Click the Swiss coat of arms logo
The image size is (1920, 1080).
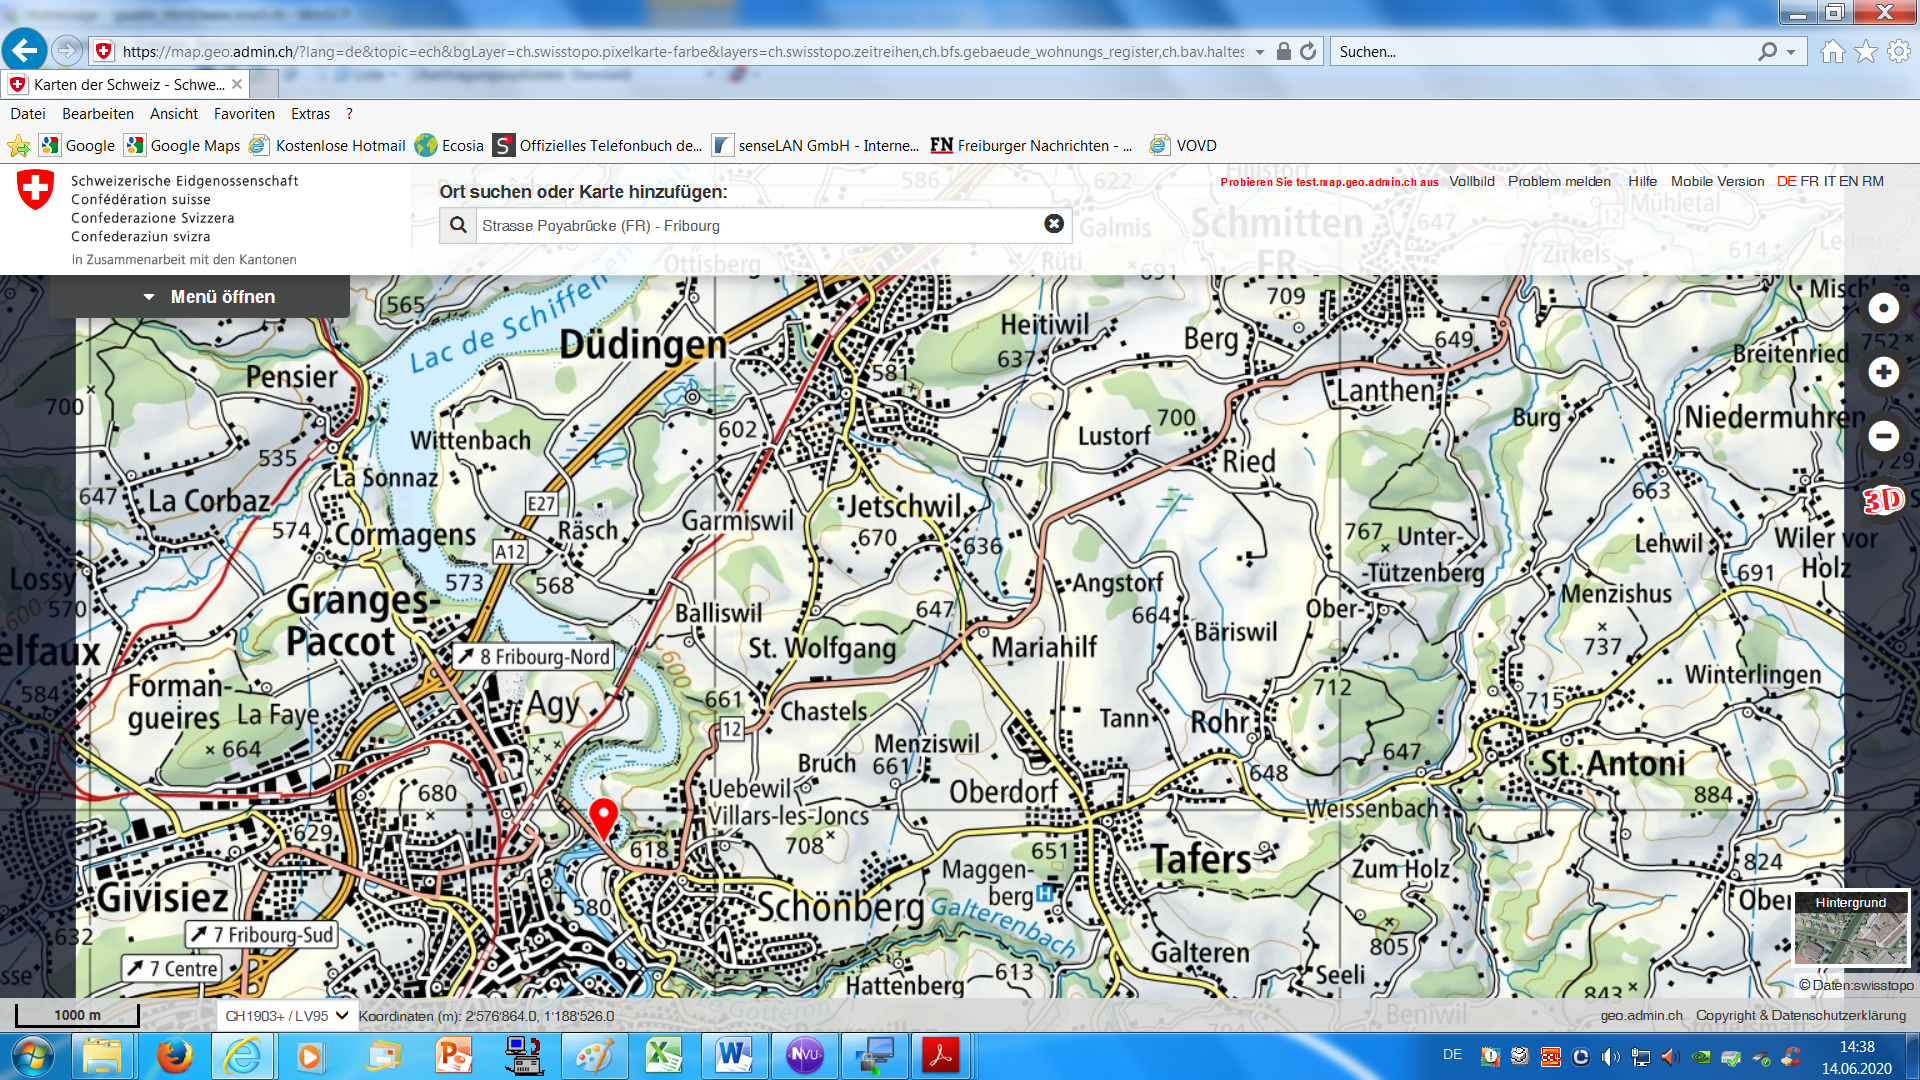(x=36, y=189)
